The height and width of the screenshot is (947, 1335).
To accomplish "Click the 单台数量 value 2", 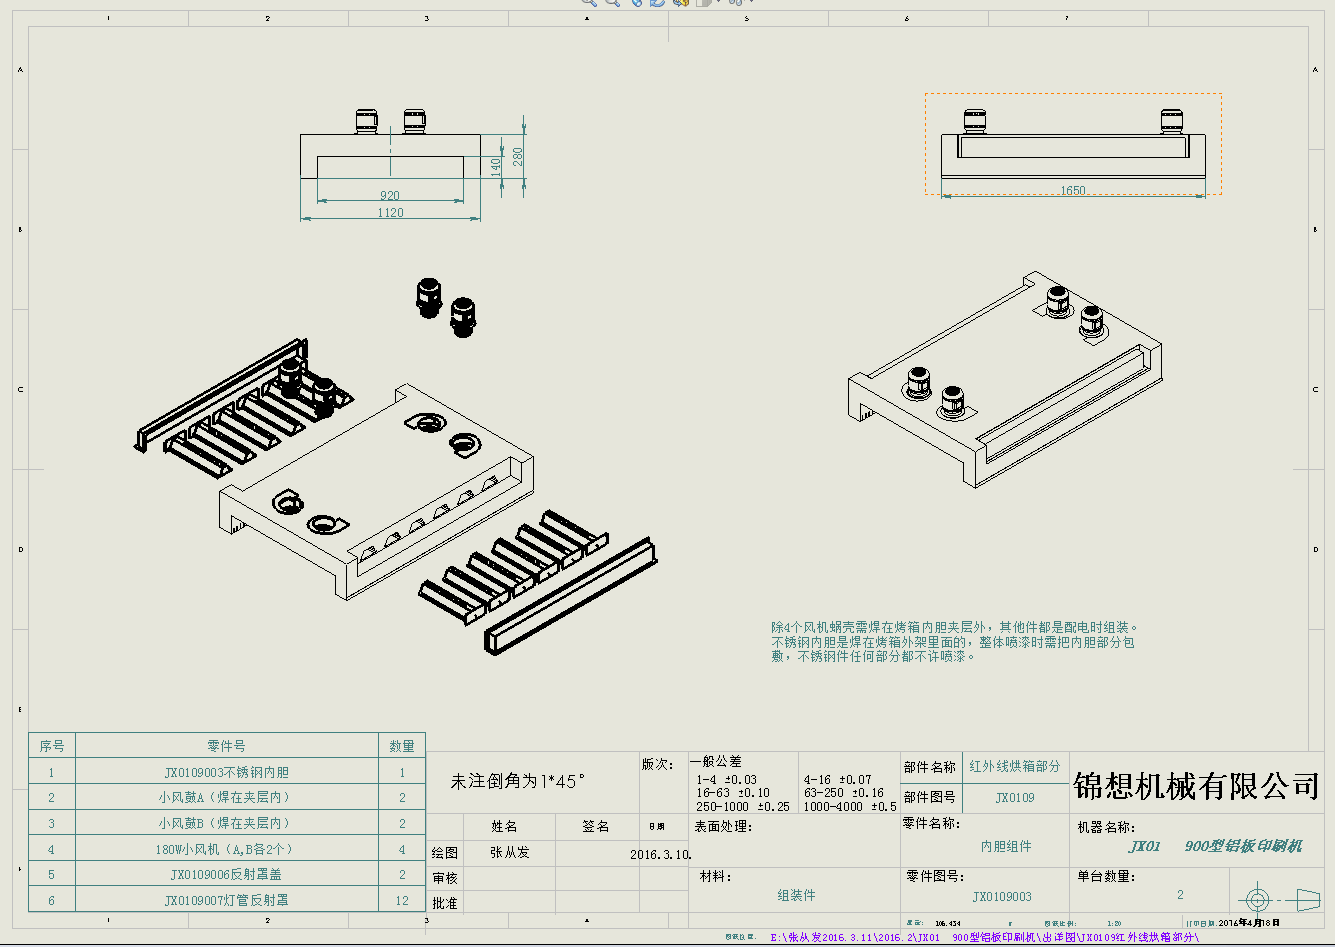I will [1180, 895].
